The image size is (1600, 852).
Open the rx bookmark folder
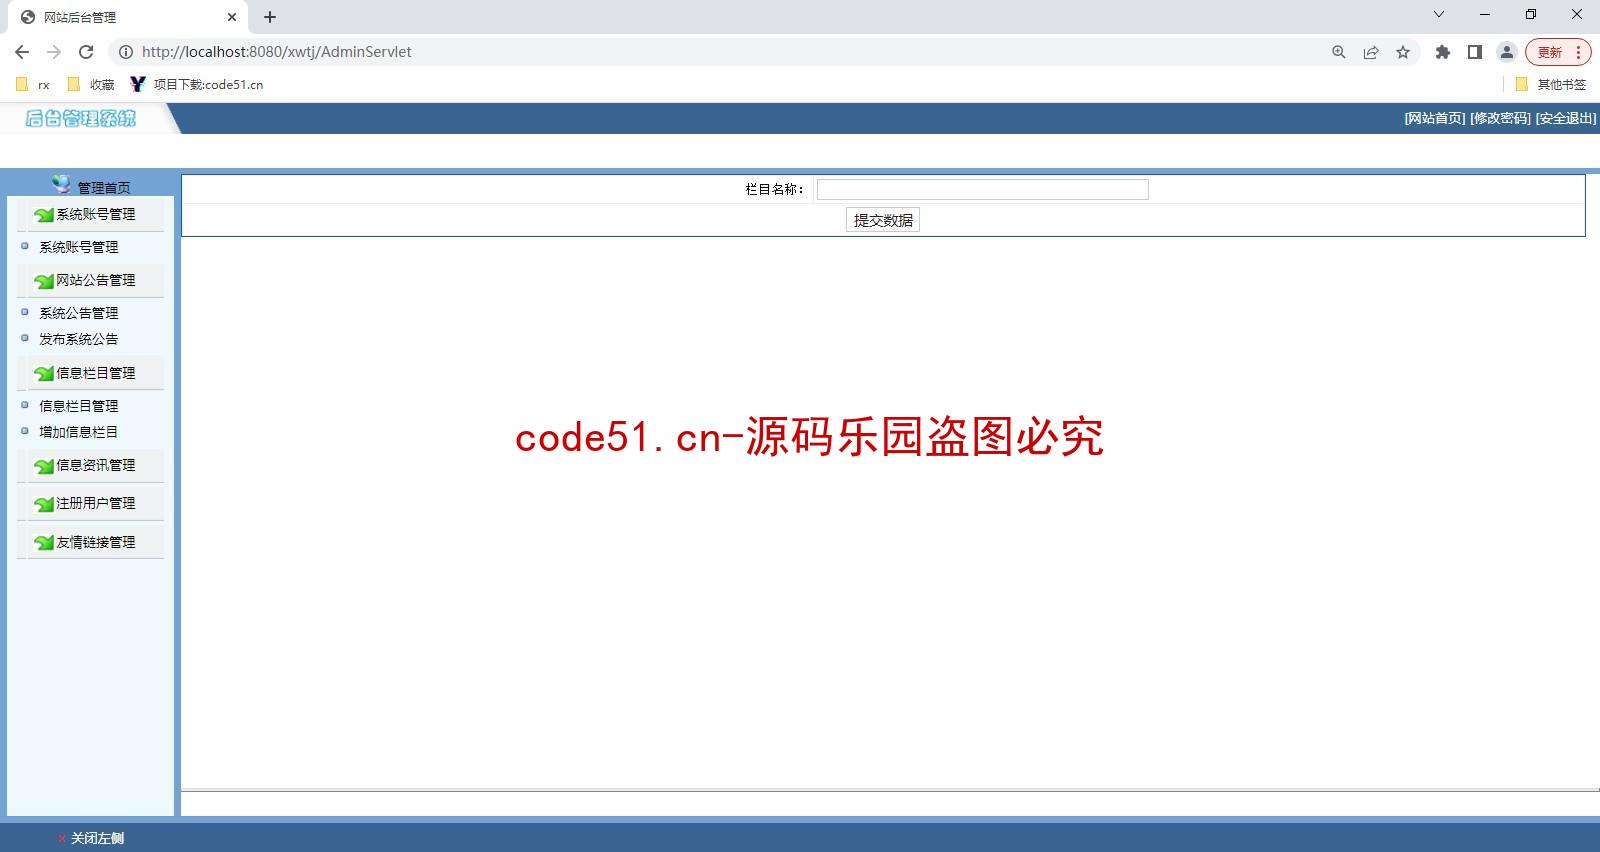pyautogui.click(x=33, y=85)
